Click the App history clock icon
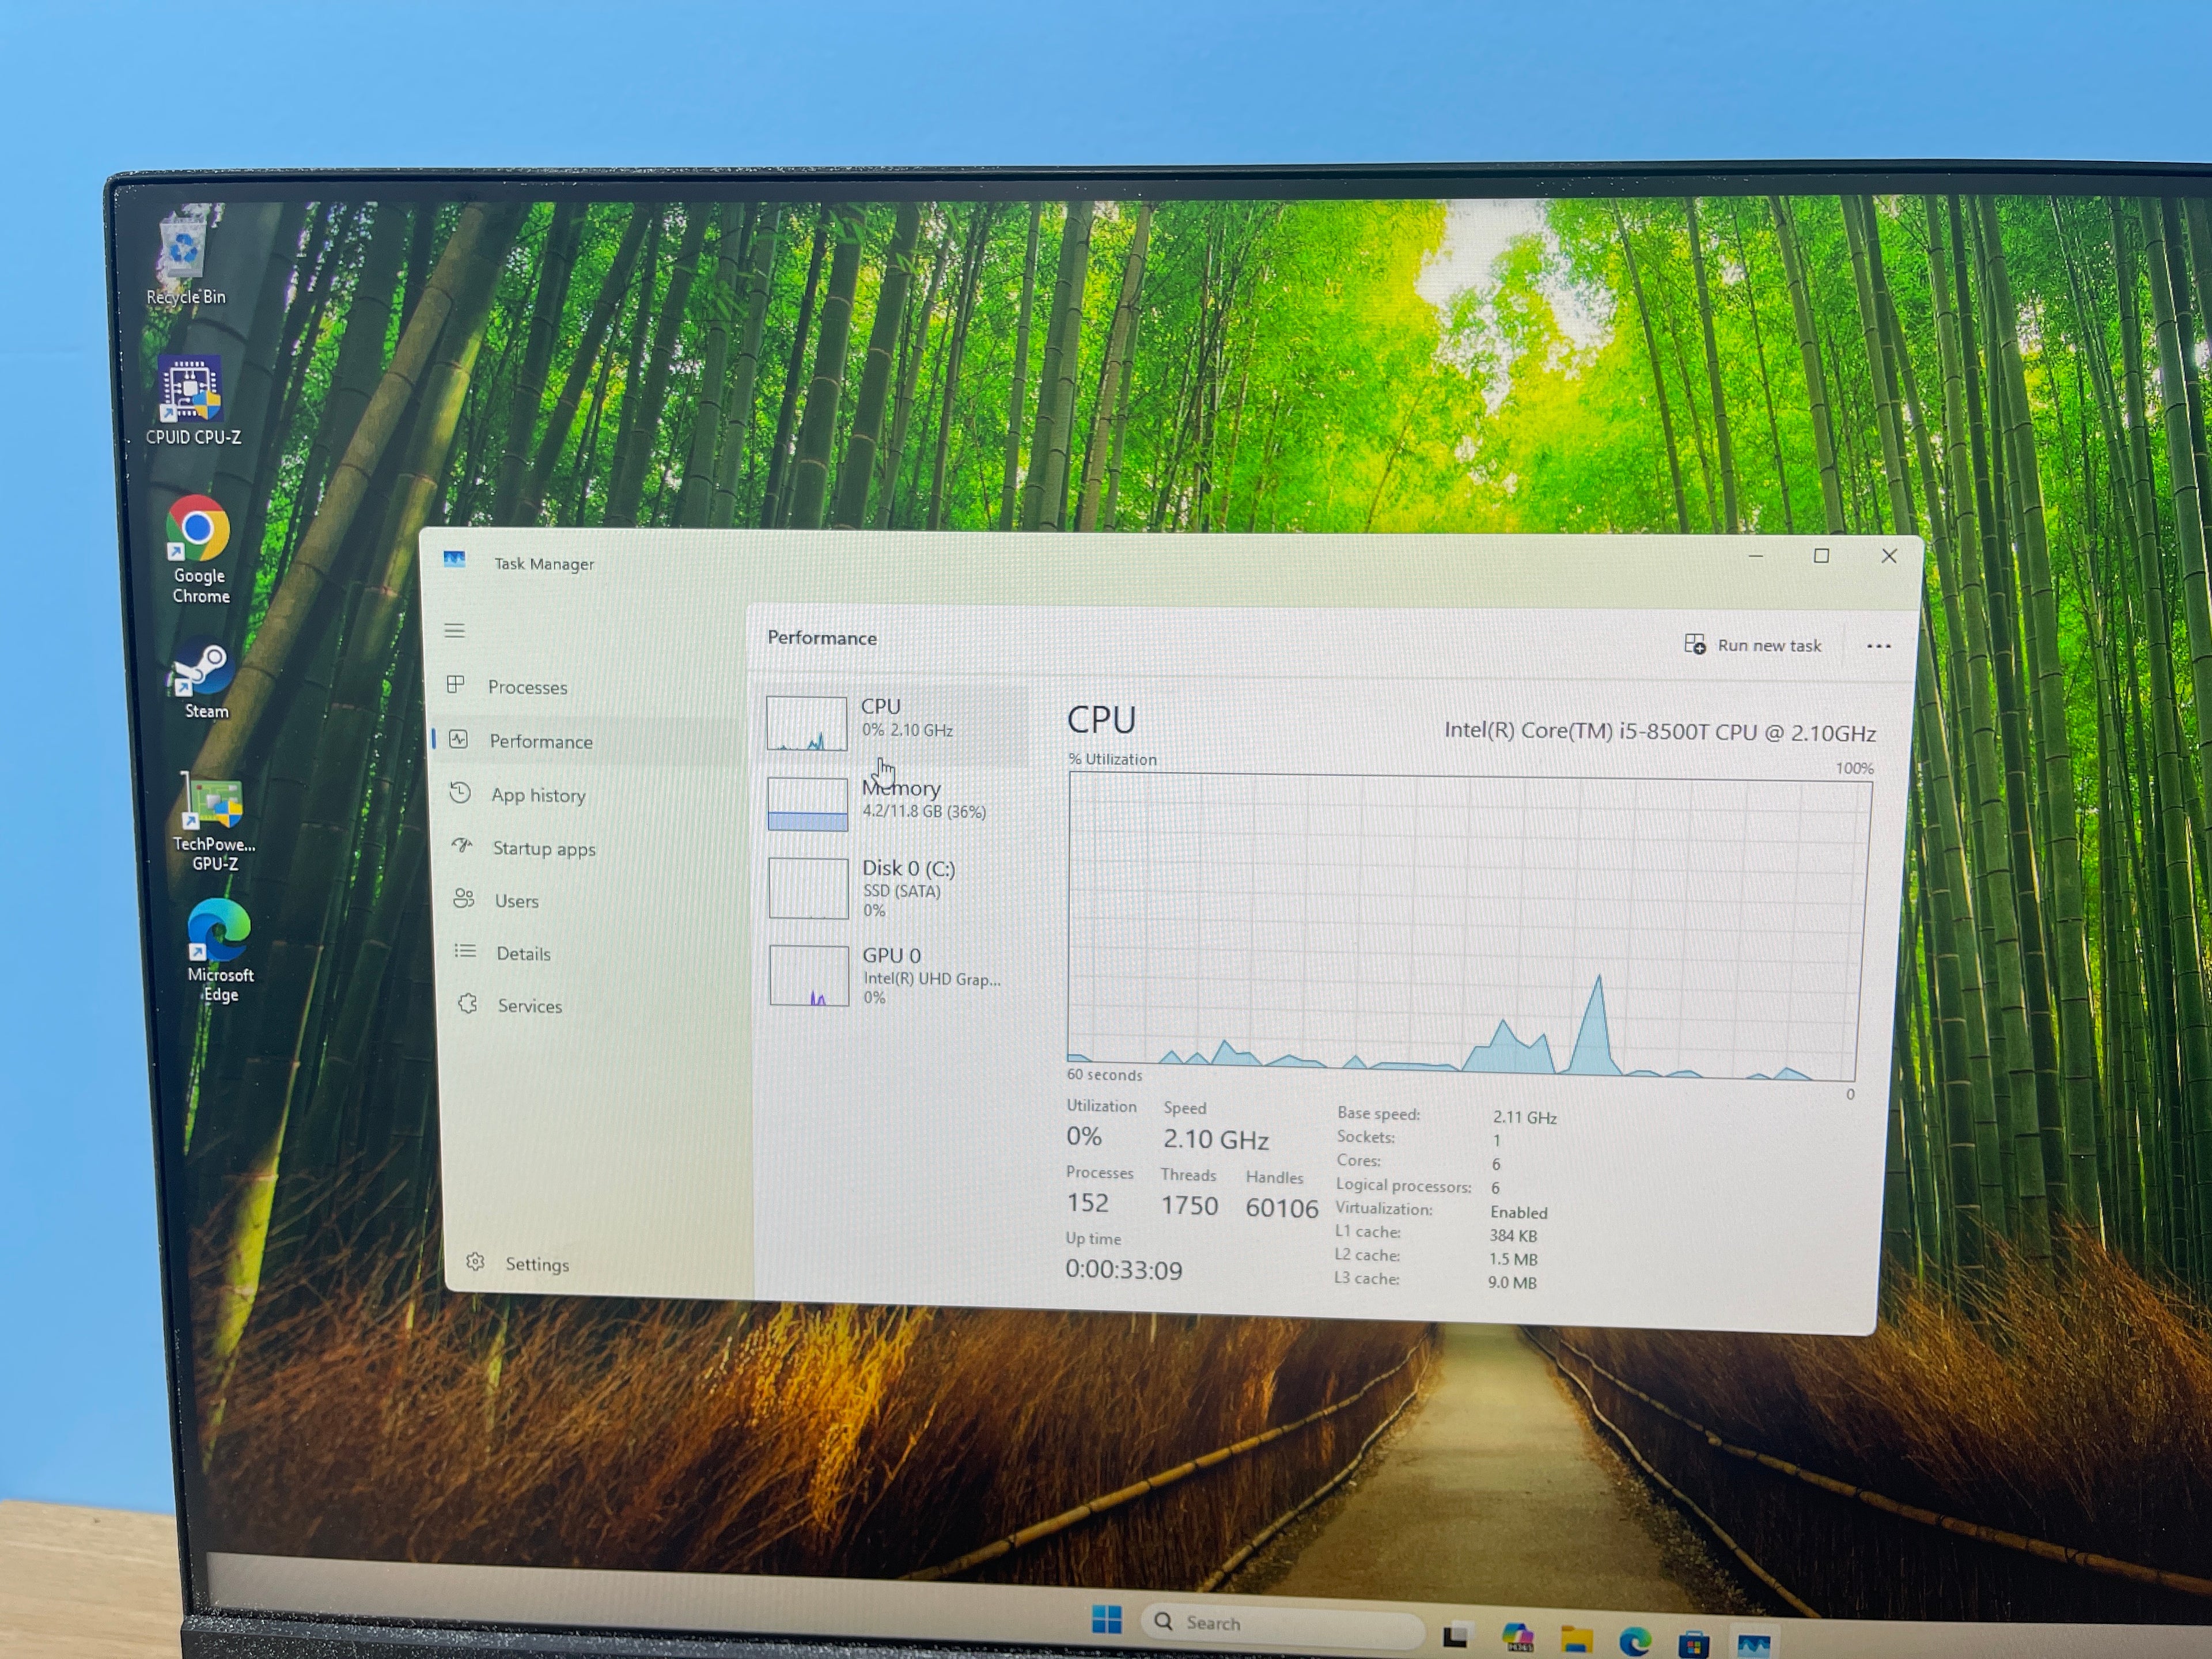 460,793
